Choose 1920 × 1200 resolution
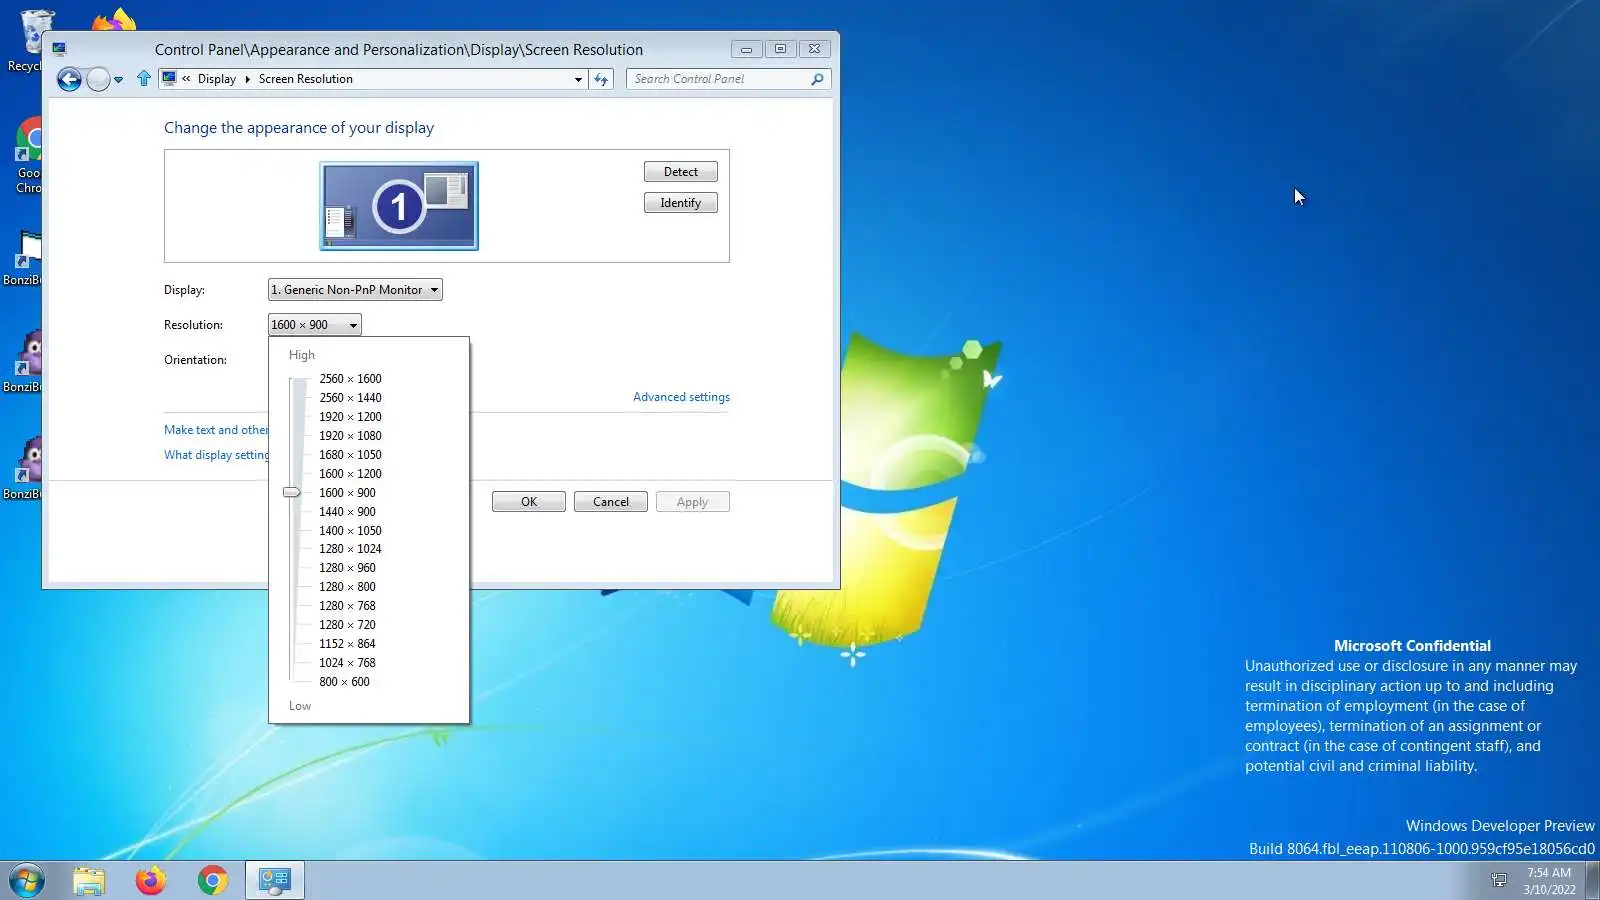 click(350, 417)
